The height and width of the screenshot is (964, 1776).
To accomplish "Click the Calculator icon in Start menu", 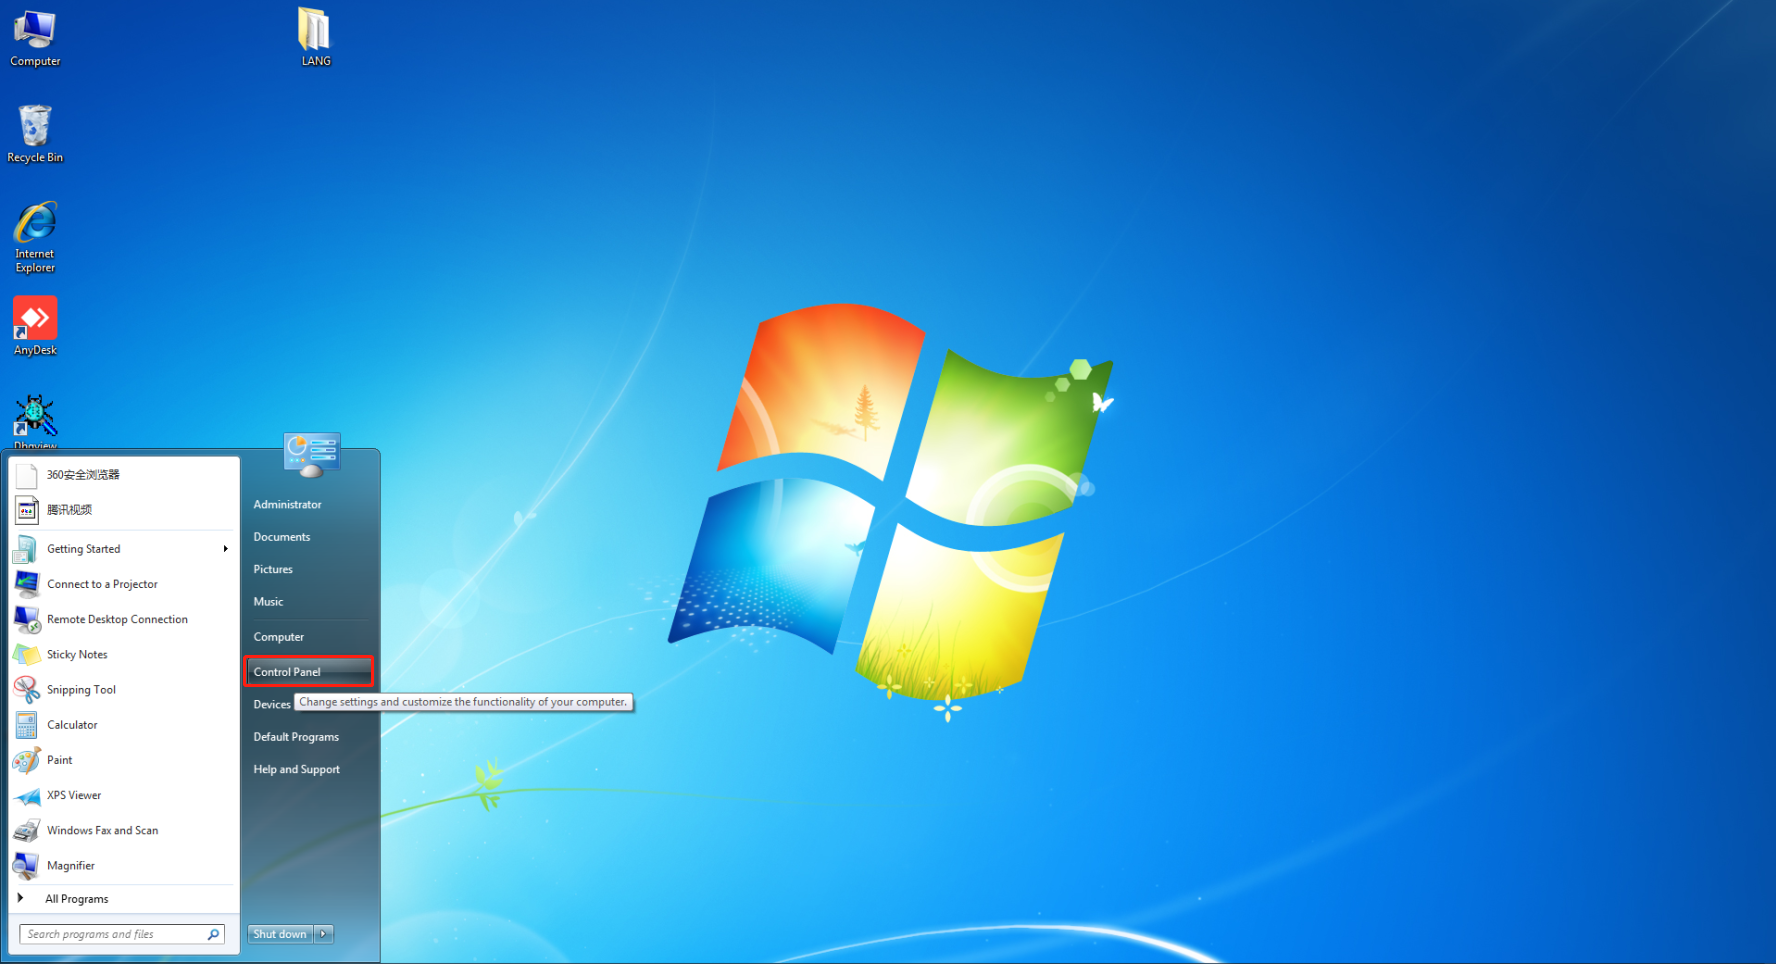I will 27,725.
